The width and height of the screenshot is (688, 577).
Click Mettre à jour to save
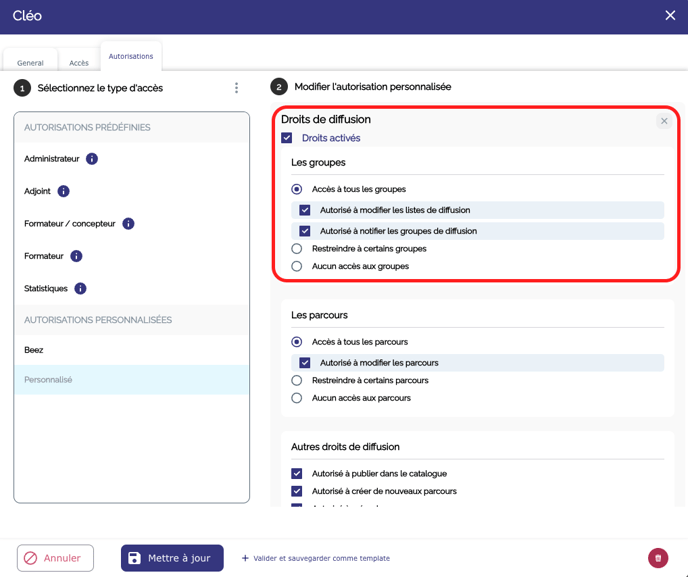click(172, 558)
